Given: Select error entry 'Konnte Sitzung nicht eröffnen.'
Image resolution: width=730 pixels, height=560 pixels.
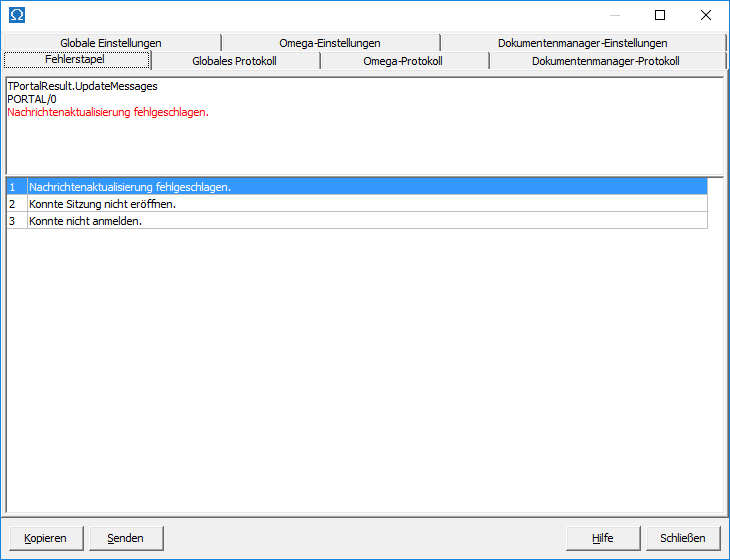Looking at the screenshot, I should pos(102,204).
